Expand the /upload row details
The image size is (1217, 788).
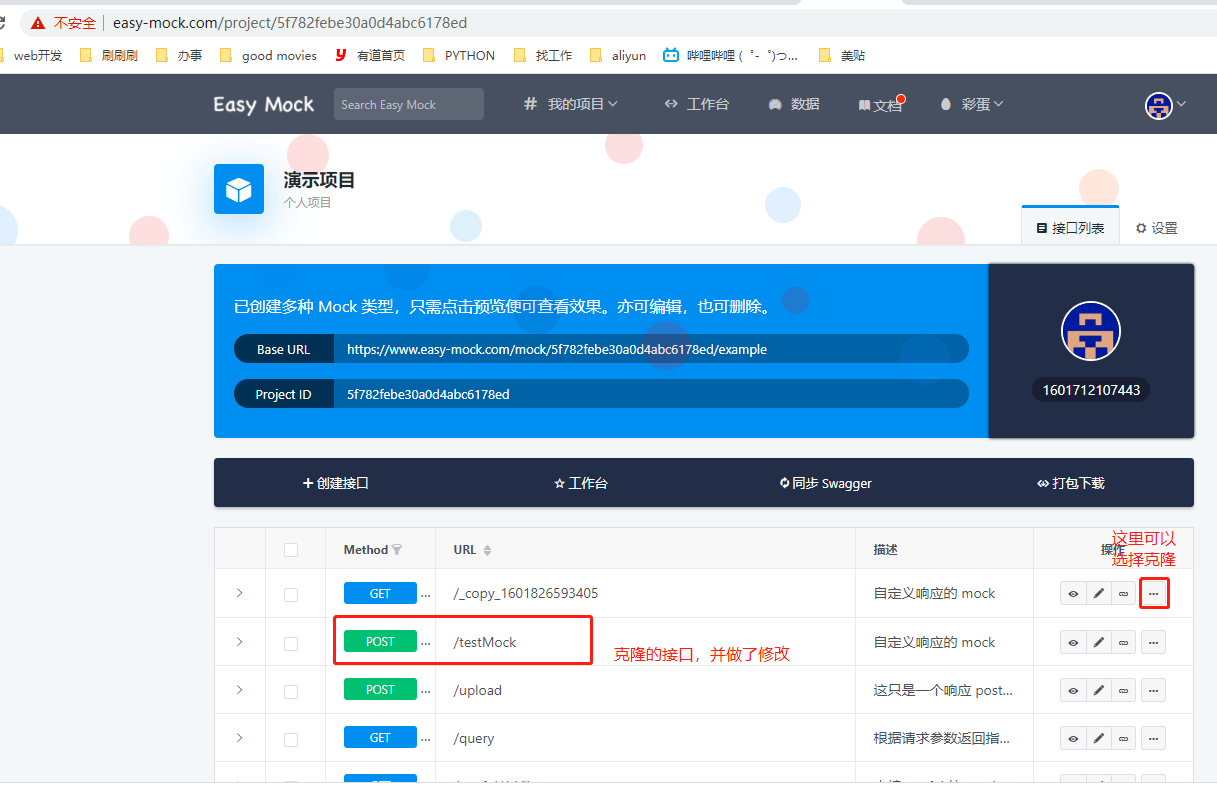coord(239,689)
